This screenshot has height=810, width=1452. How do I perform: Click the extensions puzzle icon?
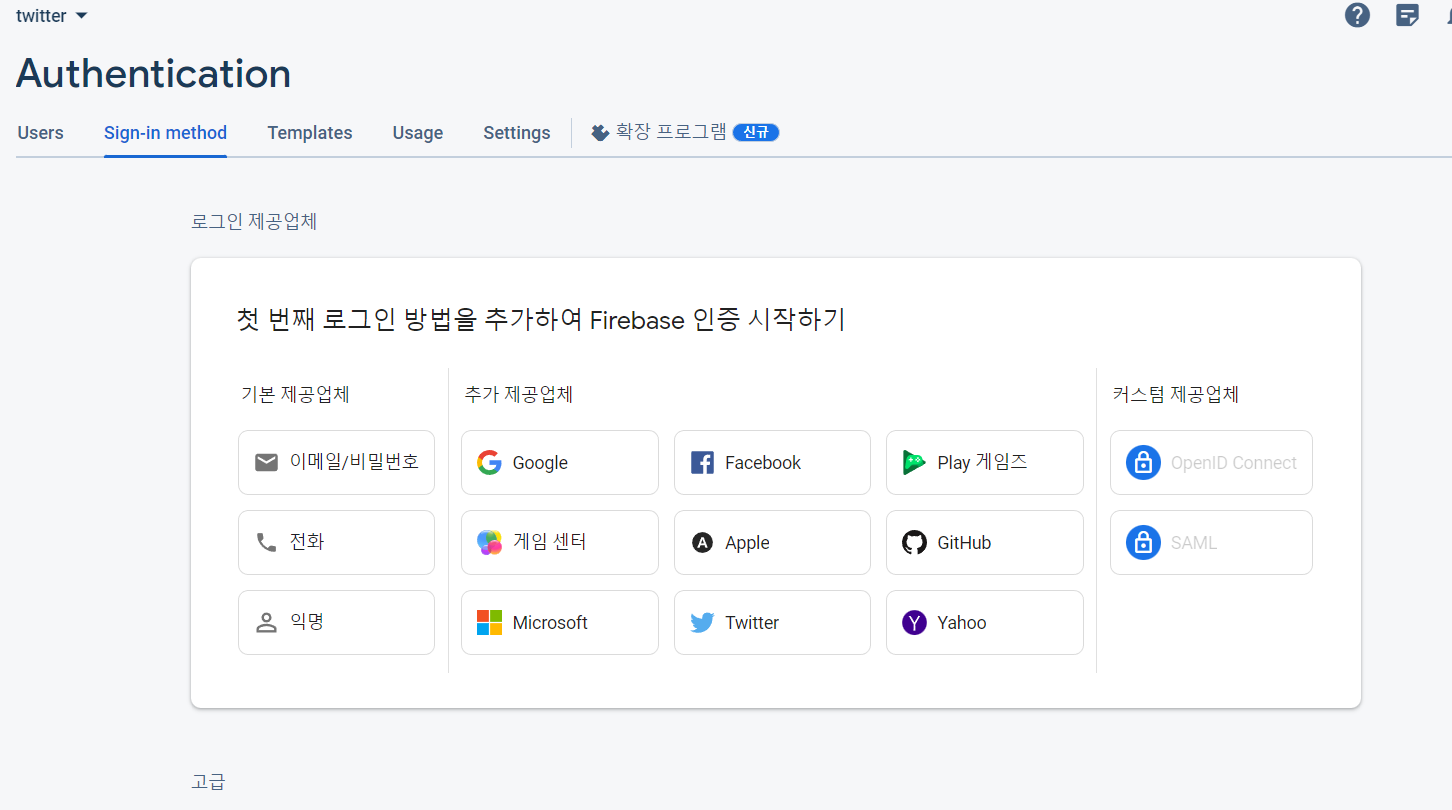(x=600, y=132)
